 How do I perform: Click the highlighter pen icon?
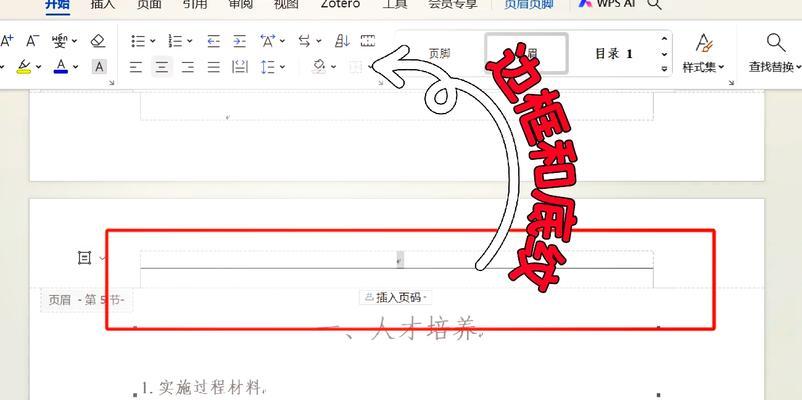24,64
